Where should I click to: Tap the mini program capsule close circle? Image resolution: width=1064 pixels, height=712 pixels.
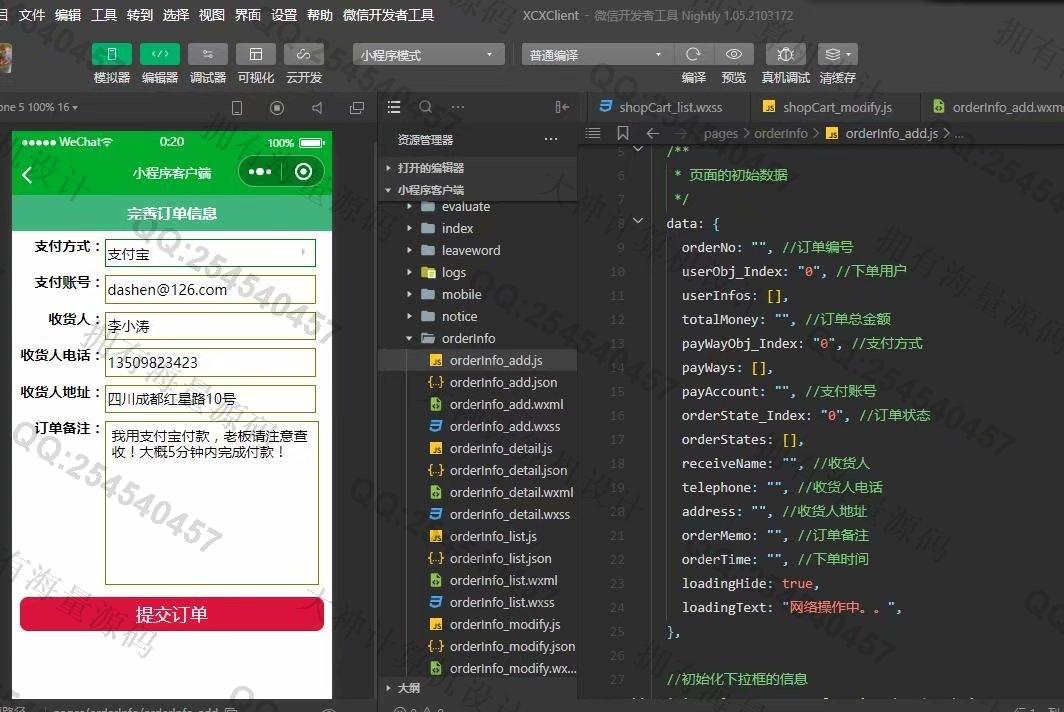(303, 172)
